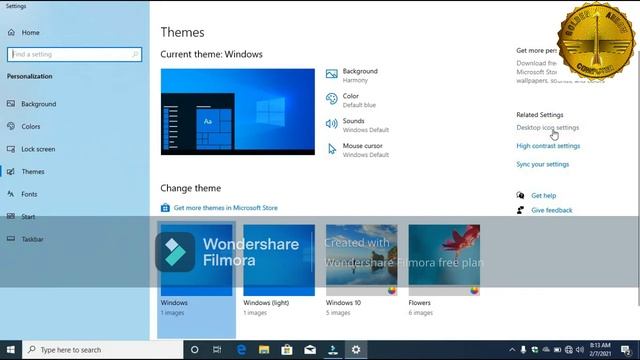Click the current theme preview image

[x=238, y=112]
